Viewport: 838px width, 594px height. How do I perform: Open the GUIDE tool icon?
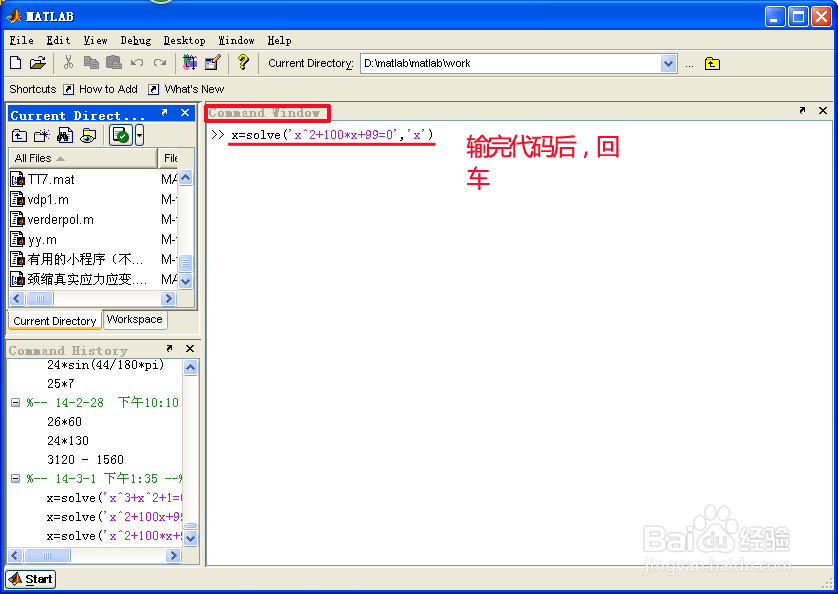coord(213,63)
